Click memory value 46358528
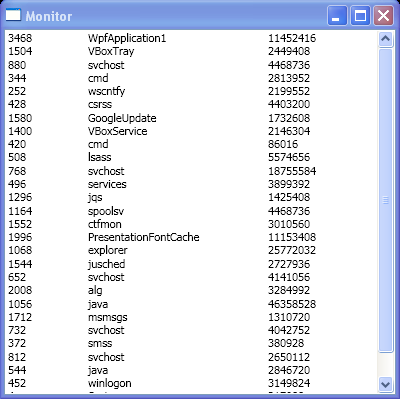The image size is (400, 399). [292, 304]
